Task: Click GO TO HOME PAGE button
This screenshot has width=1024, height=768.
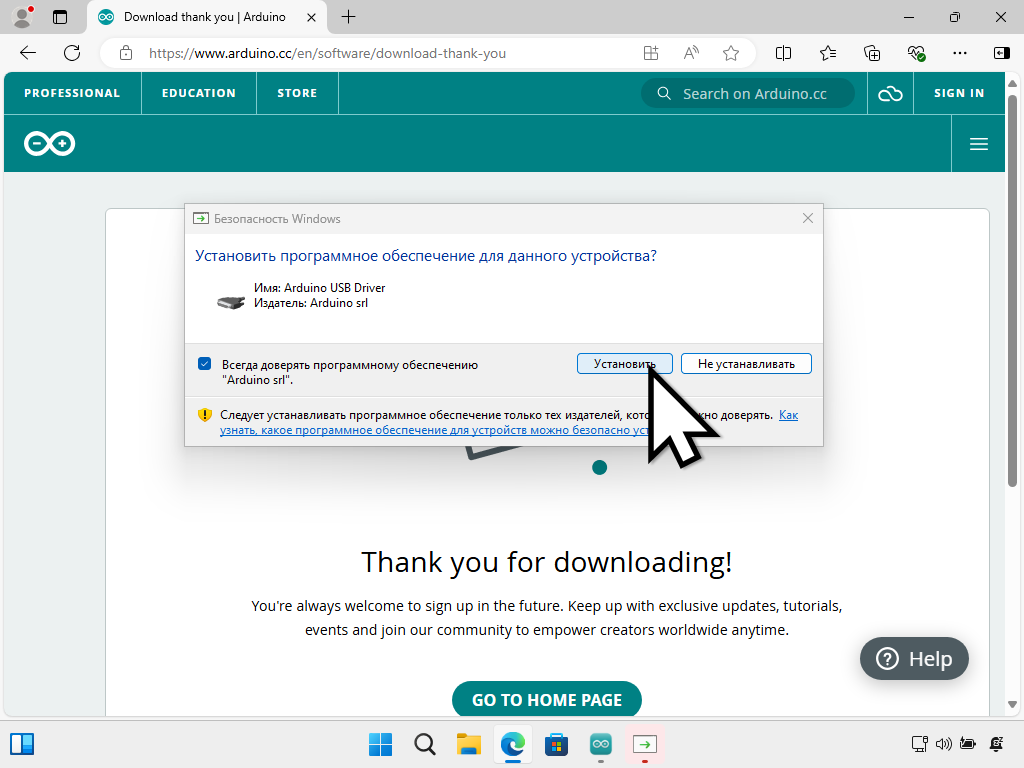Action: 547,699
